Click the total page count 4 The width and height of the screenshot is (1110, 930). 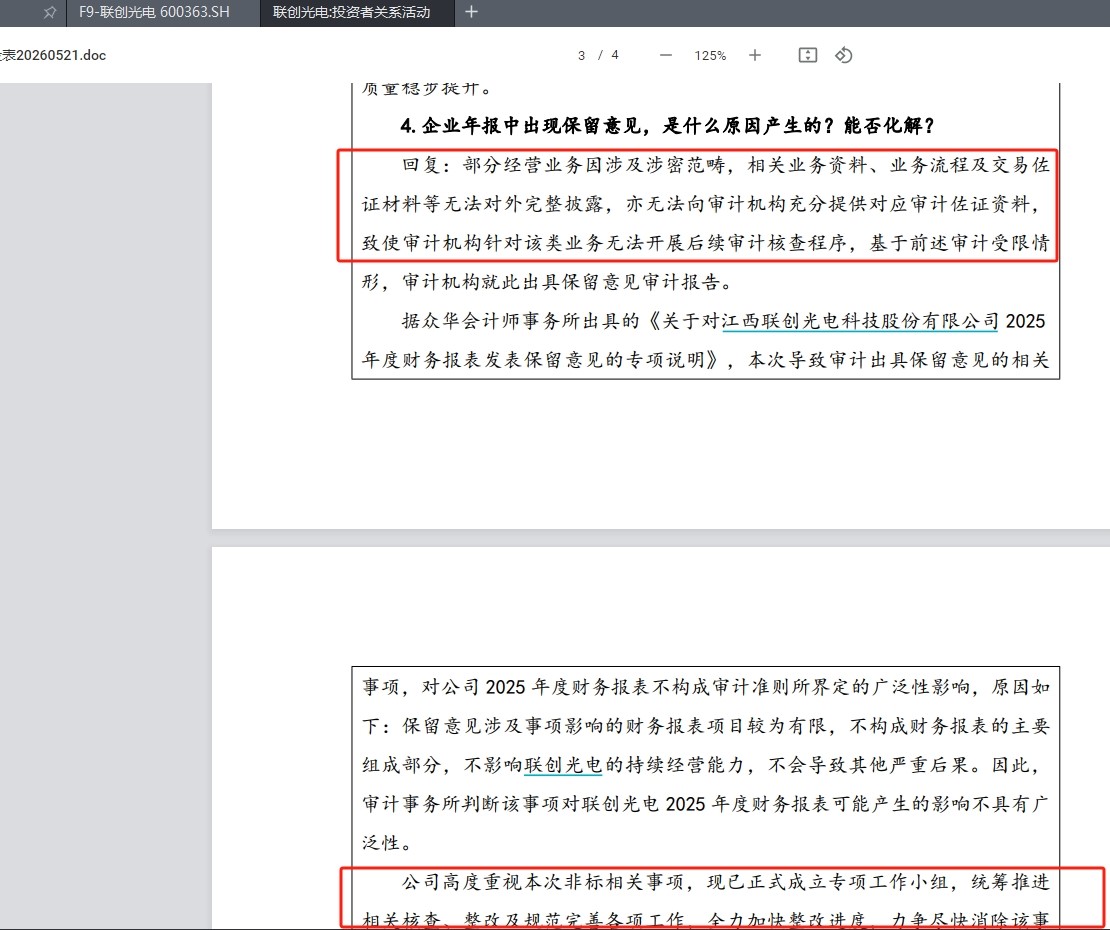pyautogui.click(x=615, y=55)
